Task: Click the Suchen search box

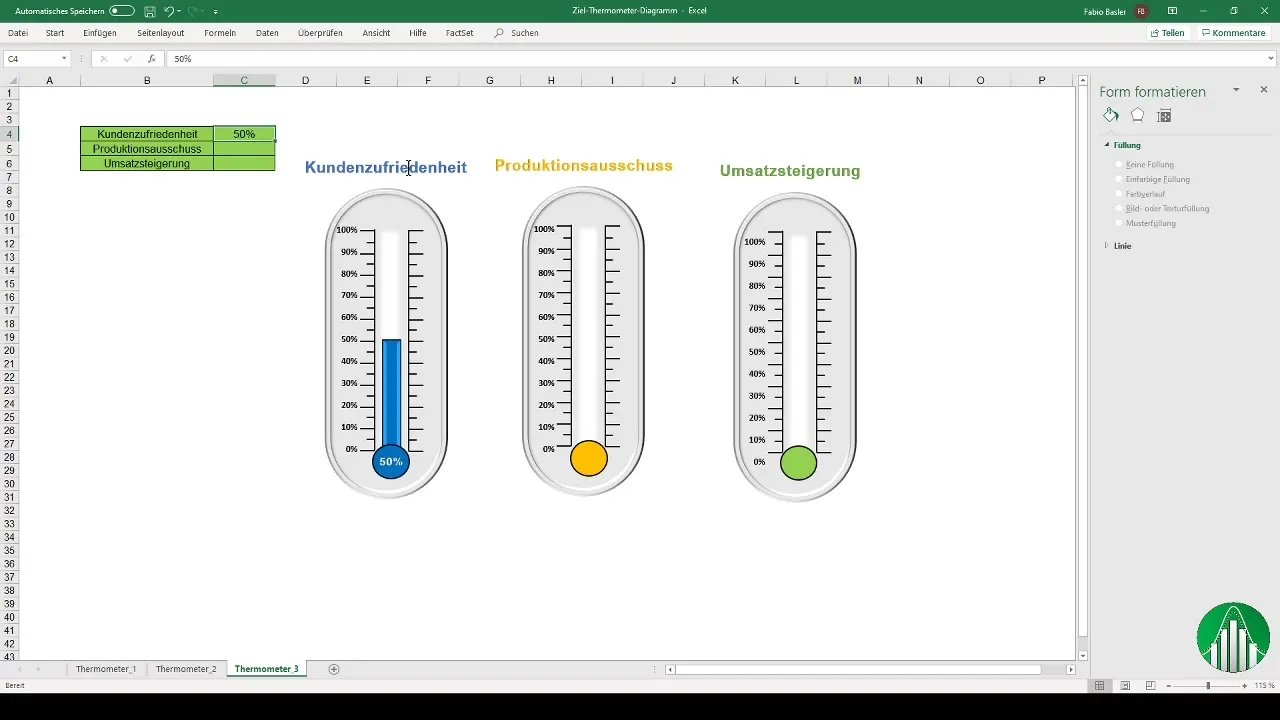Action: click(x=517, y=33)
